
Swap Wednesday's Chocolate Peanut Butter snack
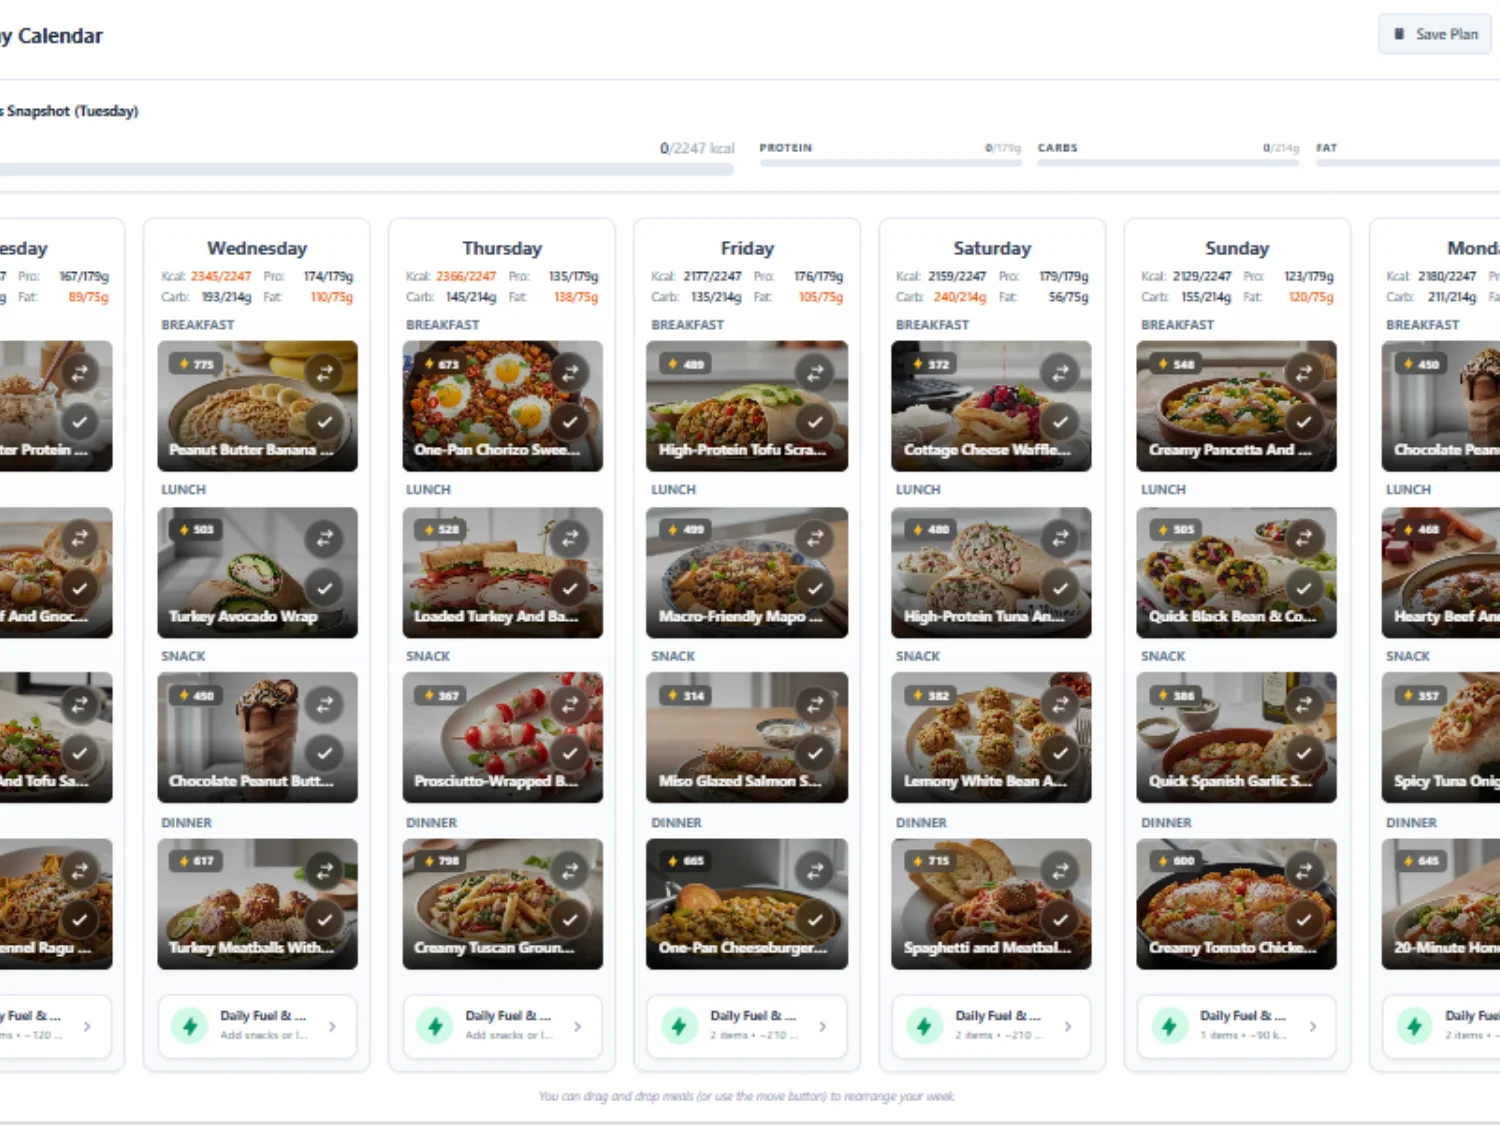324,704
